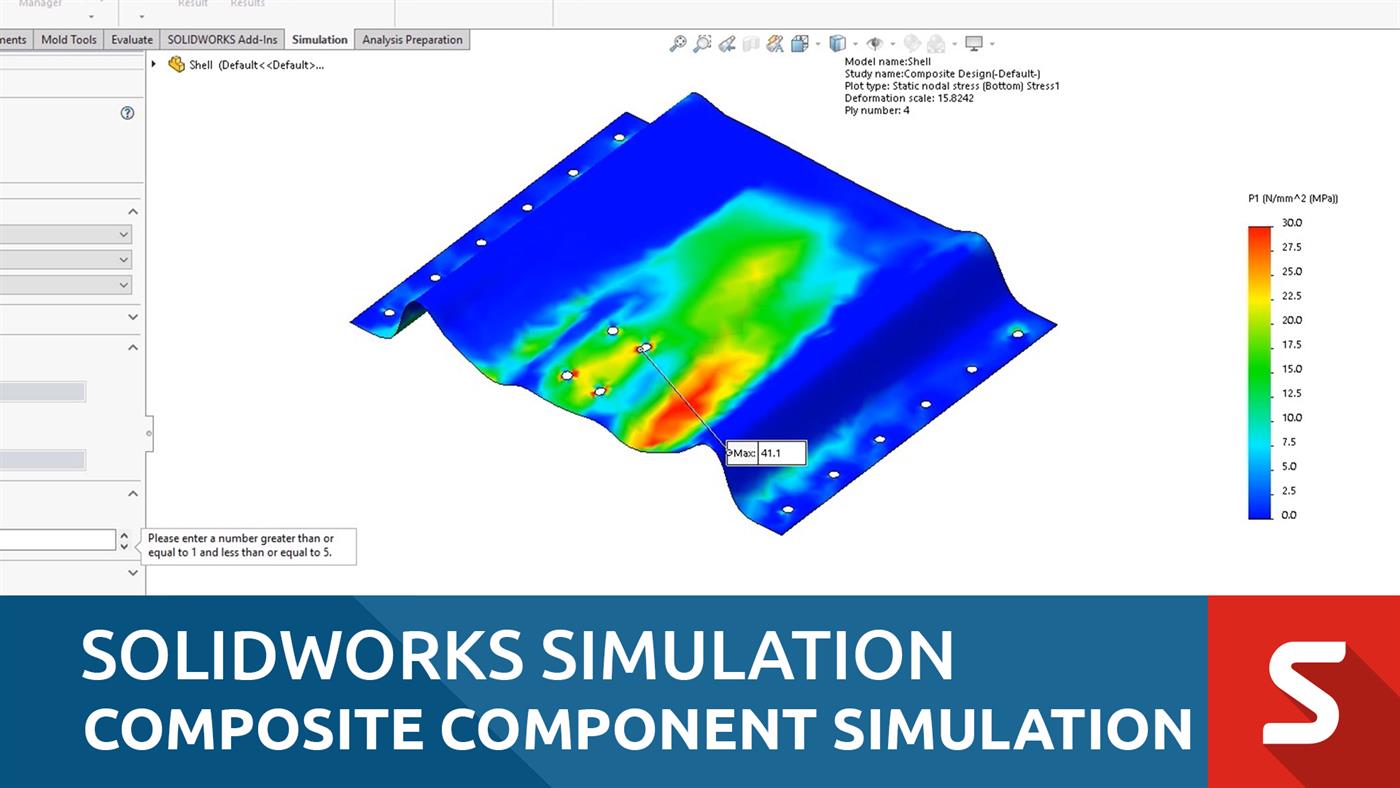Open the SOLIDWORKS Add-Ins tab
This screenshot has width=1400, height=788.
click(x=222, y=40)
